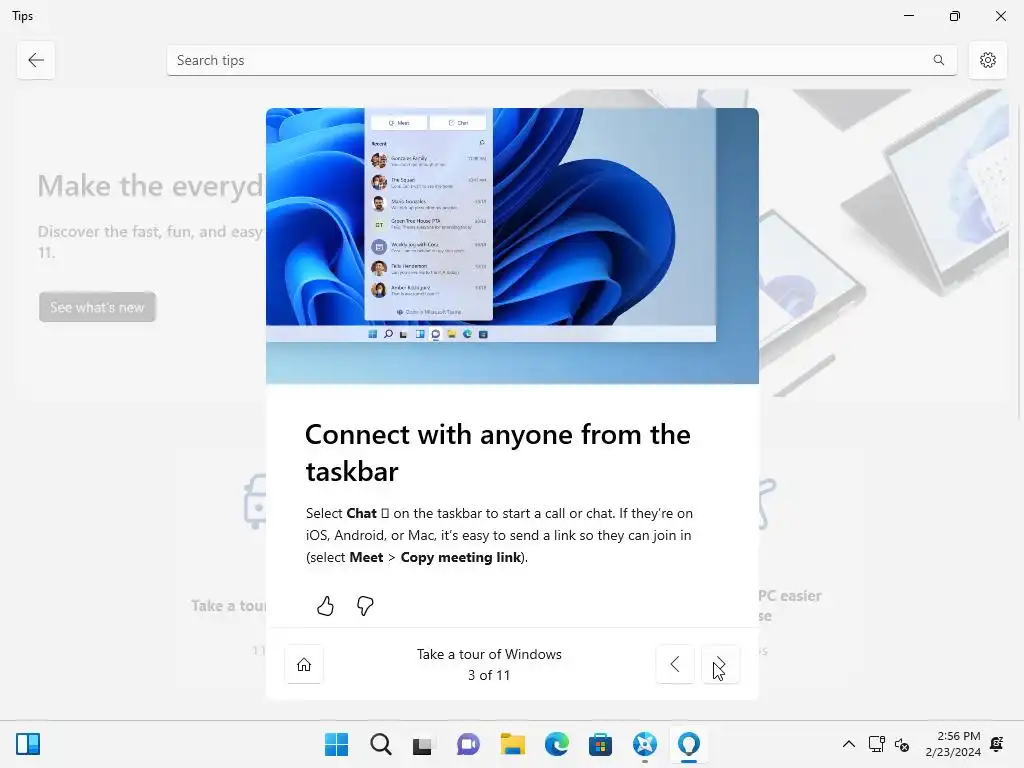Minimize the Tips window
This screenshot has width=1024, height=768.
pyautogui.click(x=908, y=16)
